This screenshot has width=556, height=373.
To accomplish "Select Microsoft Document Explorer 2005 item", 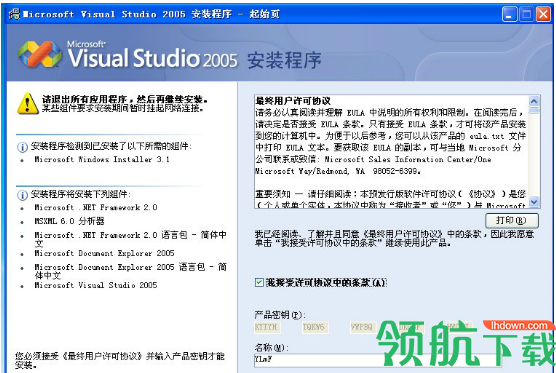I will (104, 253).
